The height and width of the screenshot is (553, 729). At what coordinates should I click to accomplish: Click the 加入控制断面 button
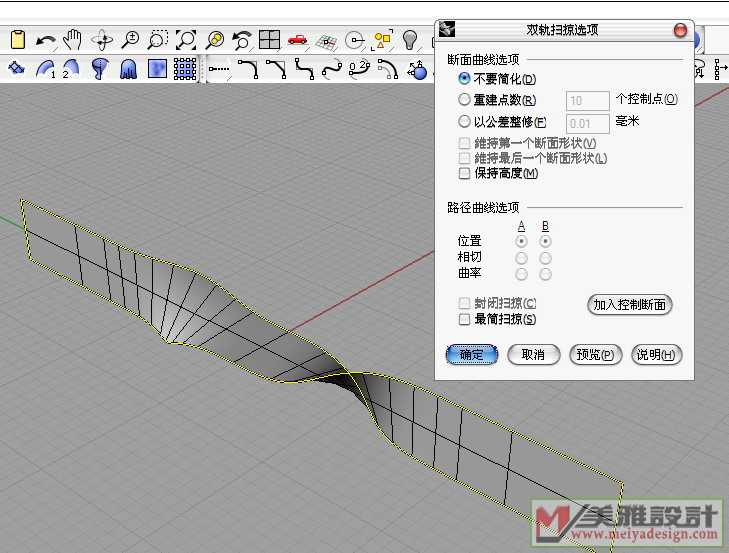point(630,305)
